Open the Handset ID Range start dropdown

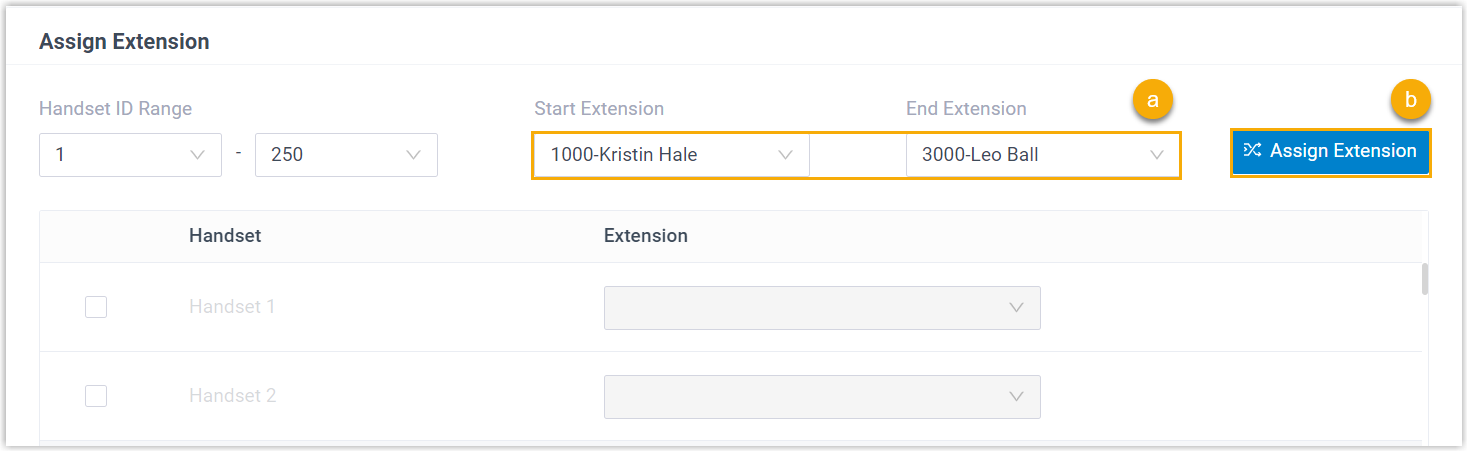click(x=130, y=155)
